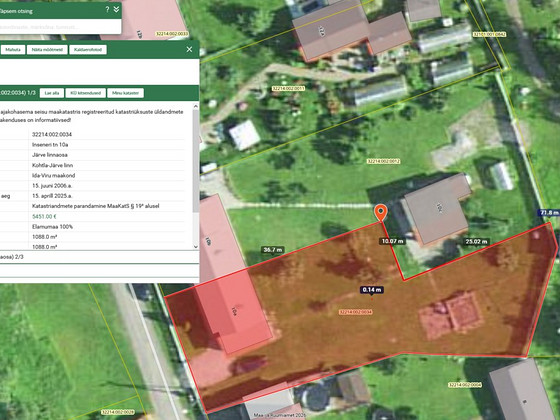Click parcel label 32214:002:0033 on the map
Image resolution: width=560 pixels, height=420 pixels.
click(x=172, y=34)
